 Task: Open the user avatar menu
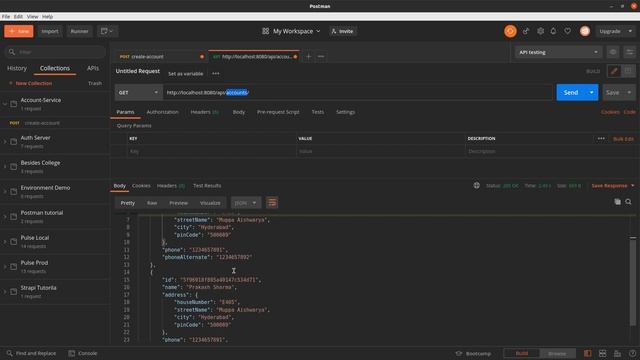point(584,31)
